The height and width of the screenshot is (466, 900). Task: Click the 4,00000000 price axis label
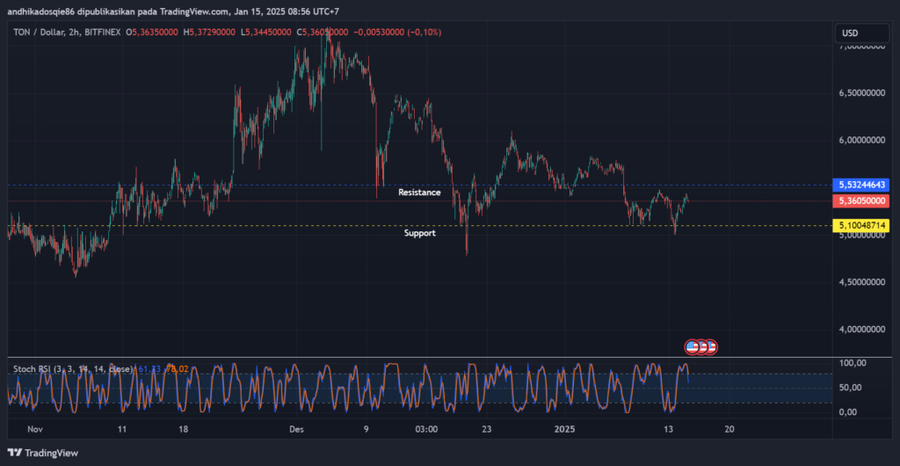coord(864,329)
